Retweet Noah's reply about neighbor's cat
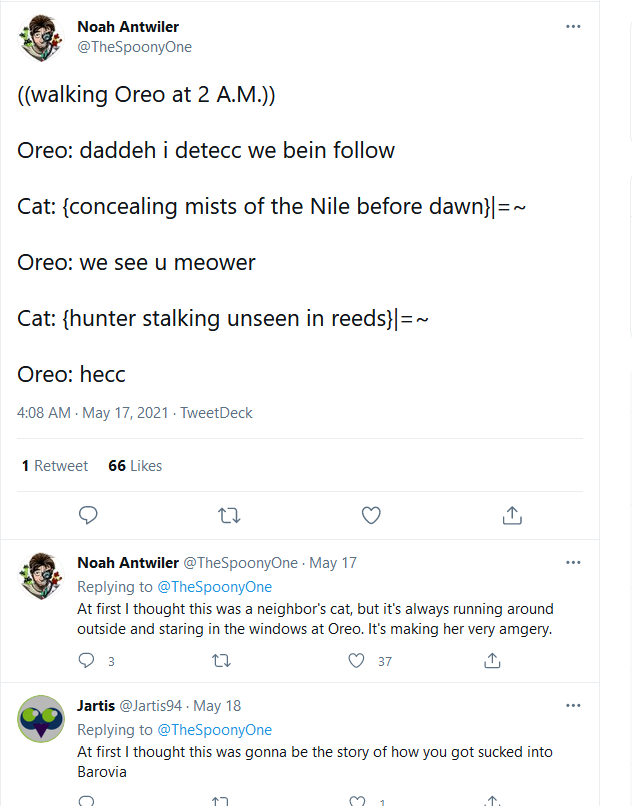Viewport: 632px width, 806px height. click(x=222, y=661)
